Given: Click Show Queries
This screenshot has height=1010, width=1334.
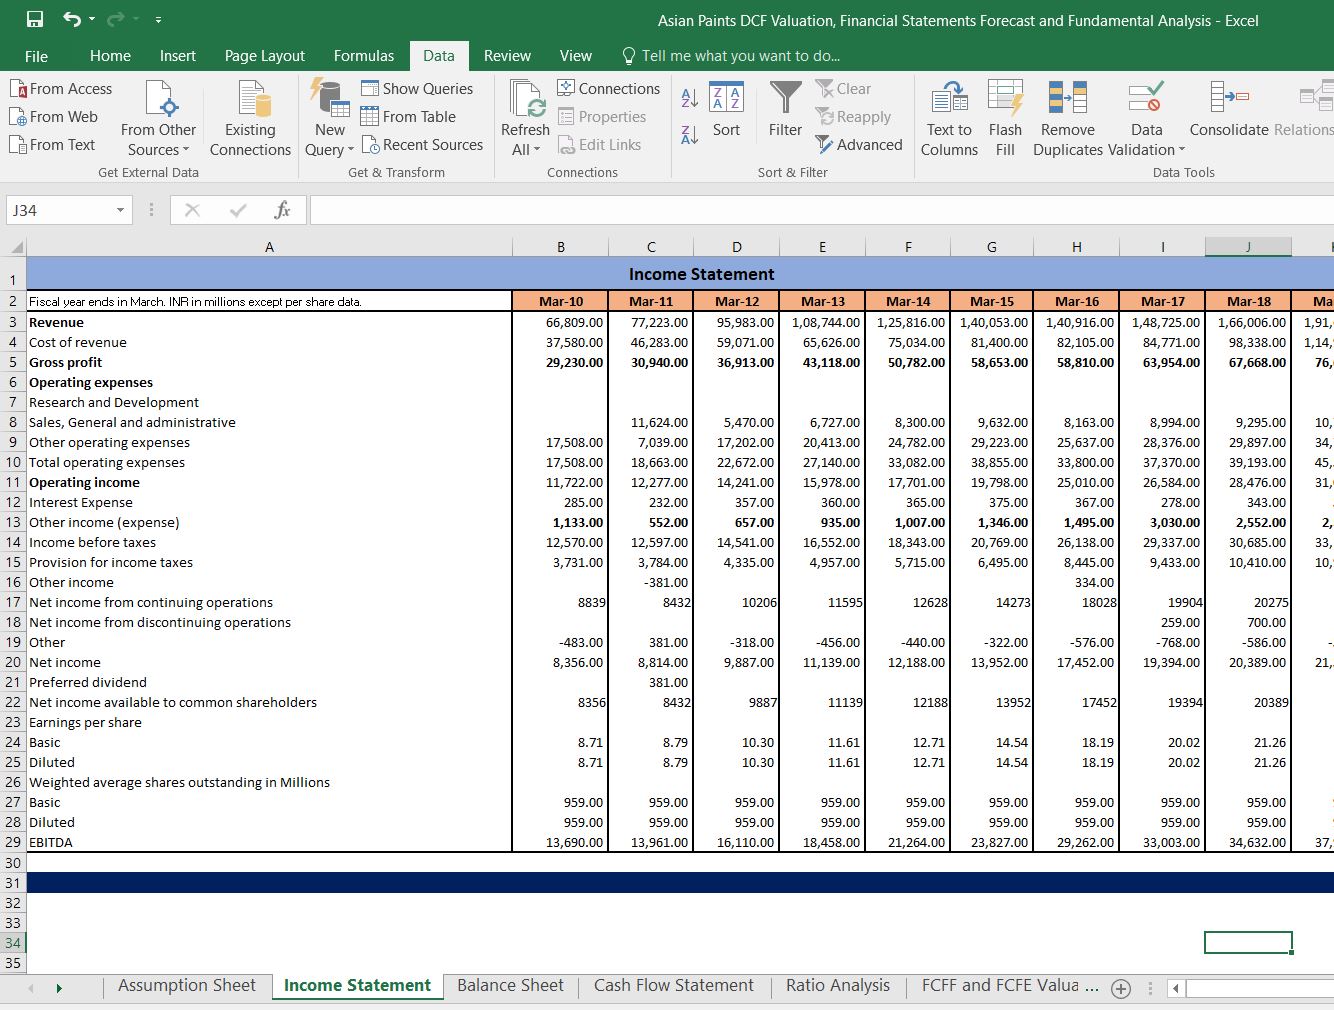Looking at the screenshot, I should pos(417,89).
